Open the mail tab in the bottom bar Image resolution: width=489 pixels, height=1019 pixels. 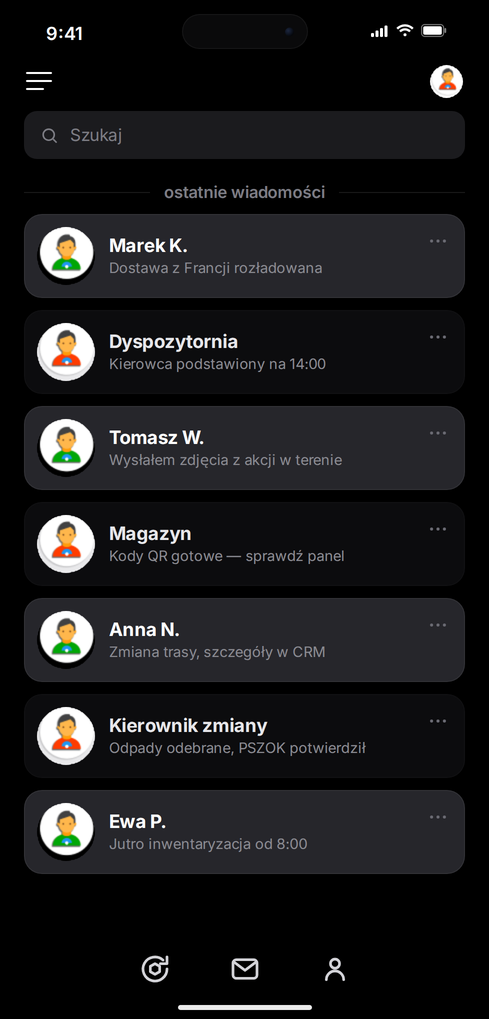click(244, 969)
